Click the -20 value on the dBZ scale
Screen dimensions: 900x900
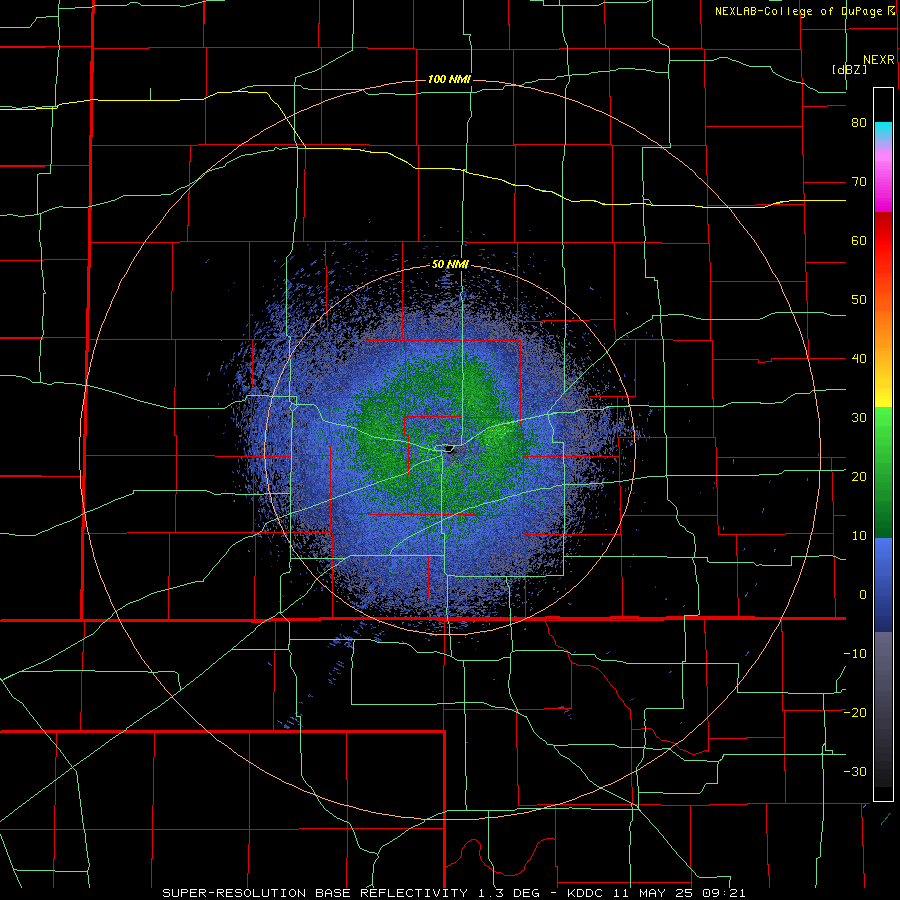pos(855,713)
